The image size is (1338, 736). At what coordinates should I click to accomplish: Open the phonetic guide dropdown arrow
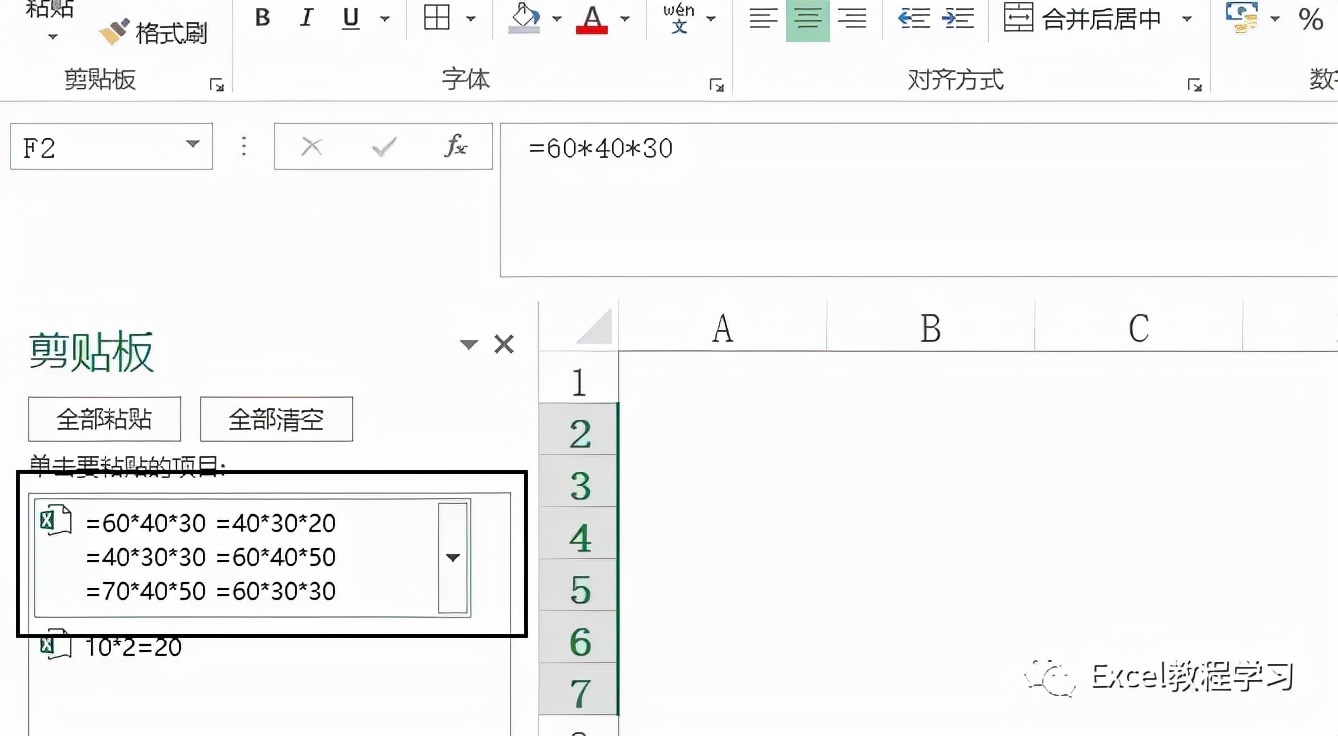coord(711,19)
